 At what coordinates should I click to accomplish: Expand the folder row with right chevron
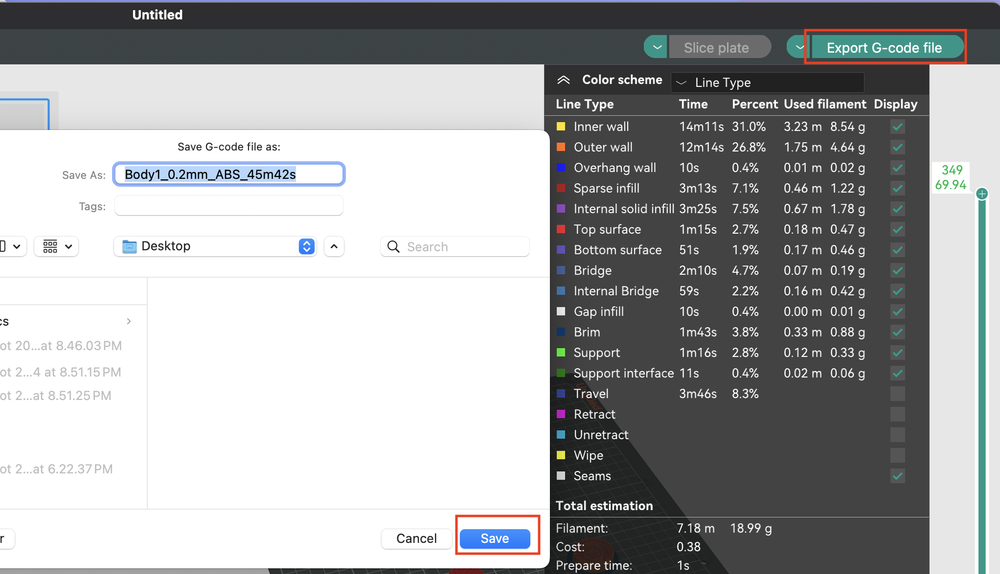click(x=129, y=321)
